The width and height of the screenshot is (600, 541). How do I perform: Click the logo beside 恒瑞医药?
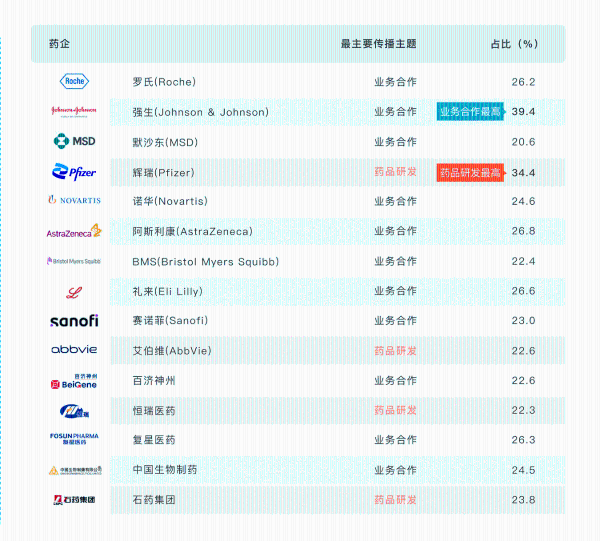click(74, 411)
